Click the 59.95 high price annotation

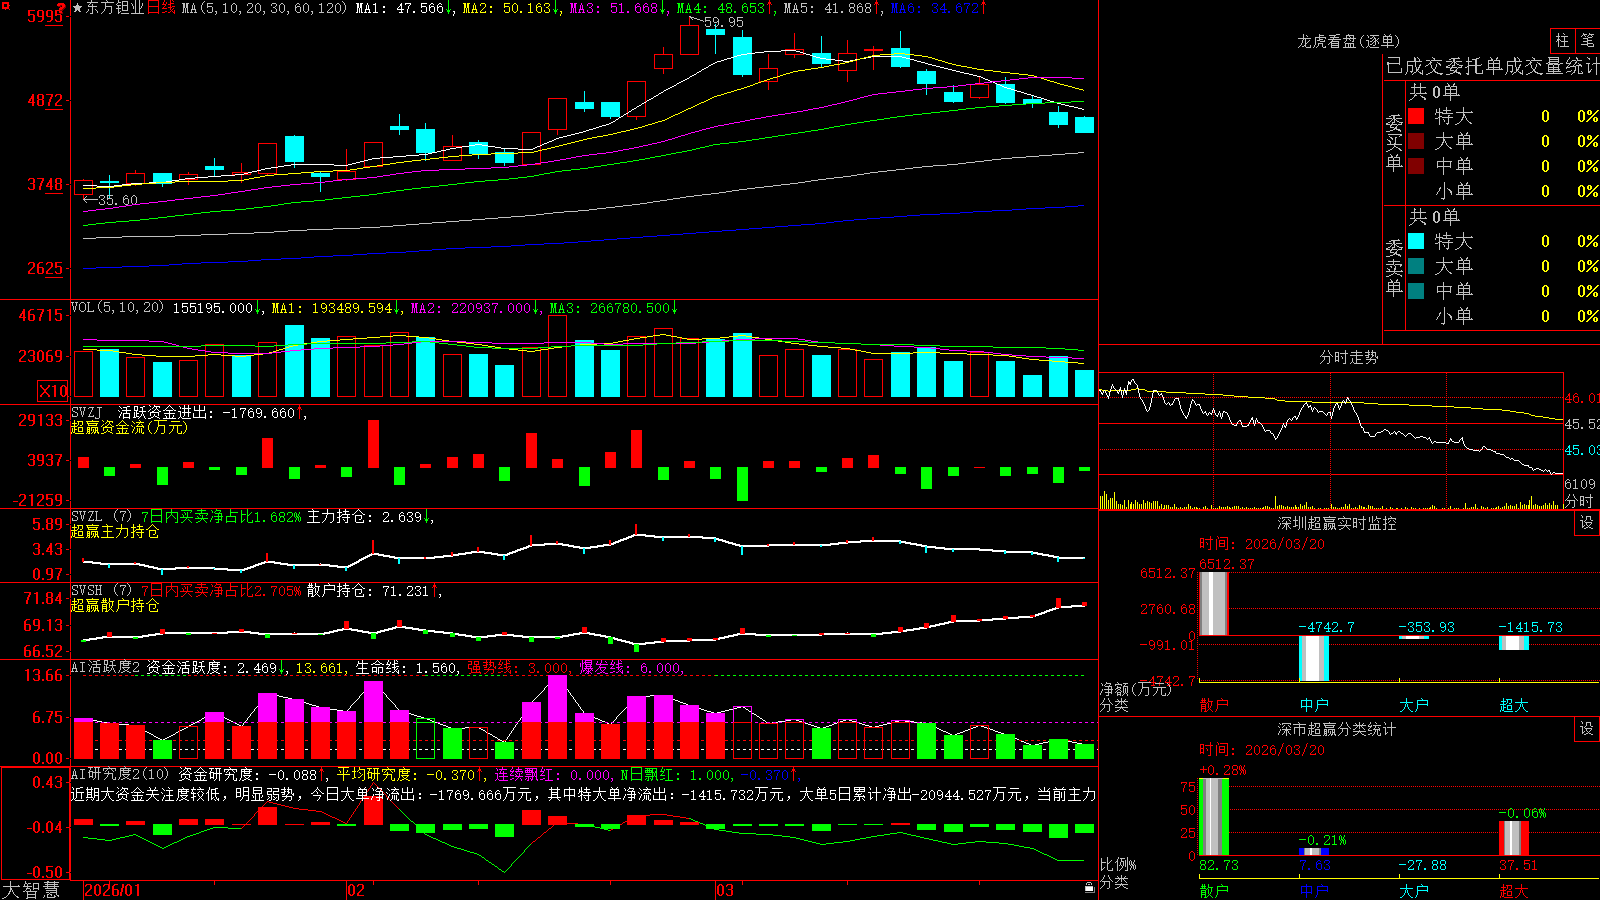point(724,22)
